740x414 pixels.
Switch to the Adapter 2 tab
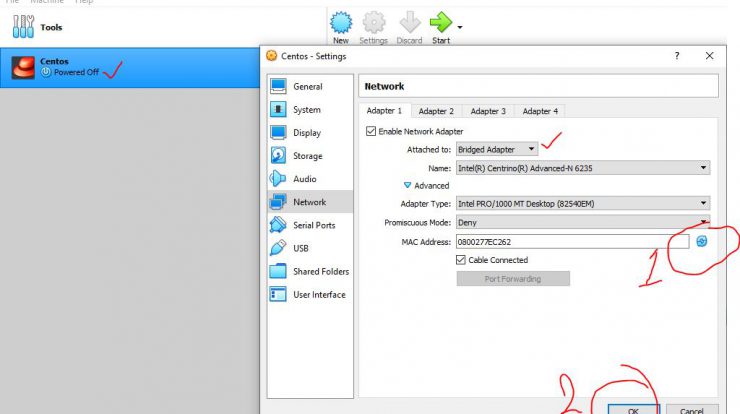436,111
